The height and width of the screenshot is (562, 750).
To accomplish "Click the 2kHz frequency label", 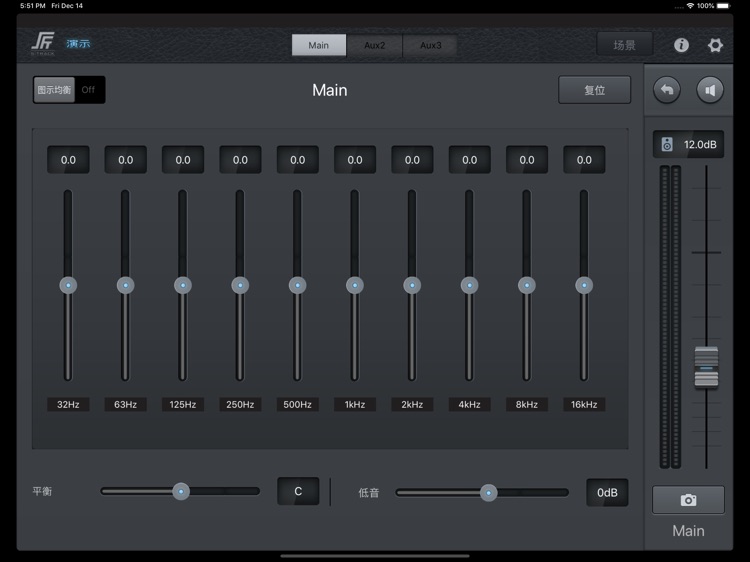I will tap(412, 404).
